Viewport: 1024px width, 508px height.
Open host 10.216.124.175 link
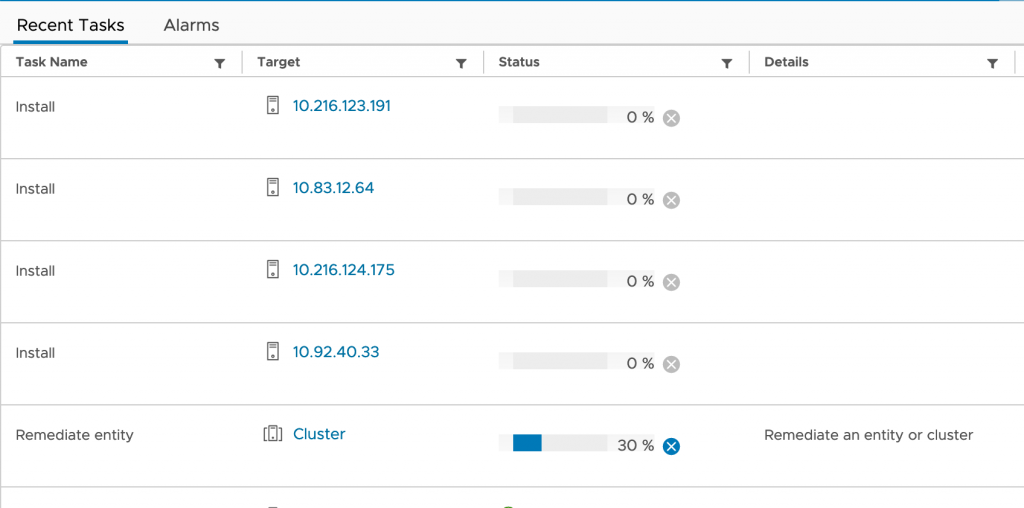click(343, 269)
